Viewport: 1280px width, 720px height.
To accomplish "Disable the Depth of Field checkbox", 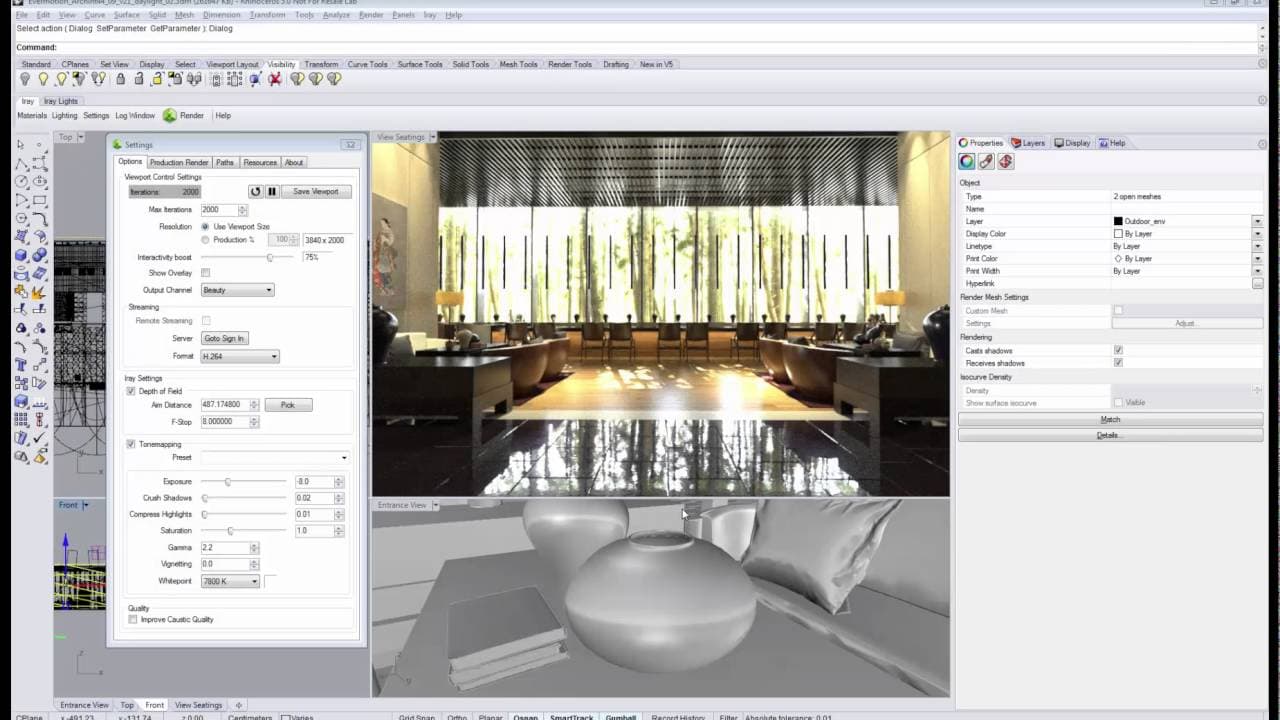I will (x=131, y=391).
